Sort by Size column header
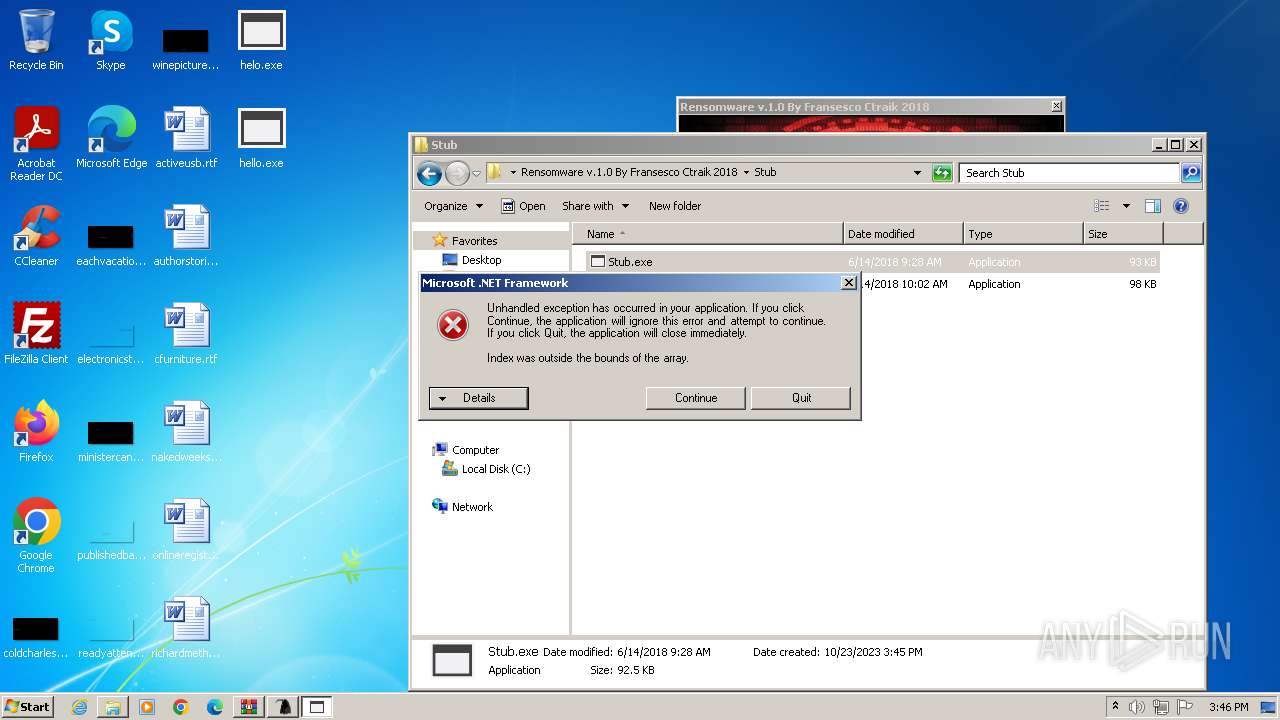The height and width of the screenshot is (720, 1280). click(x=1124, y=234)
